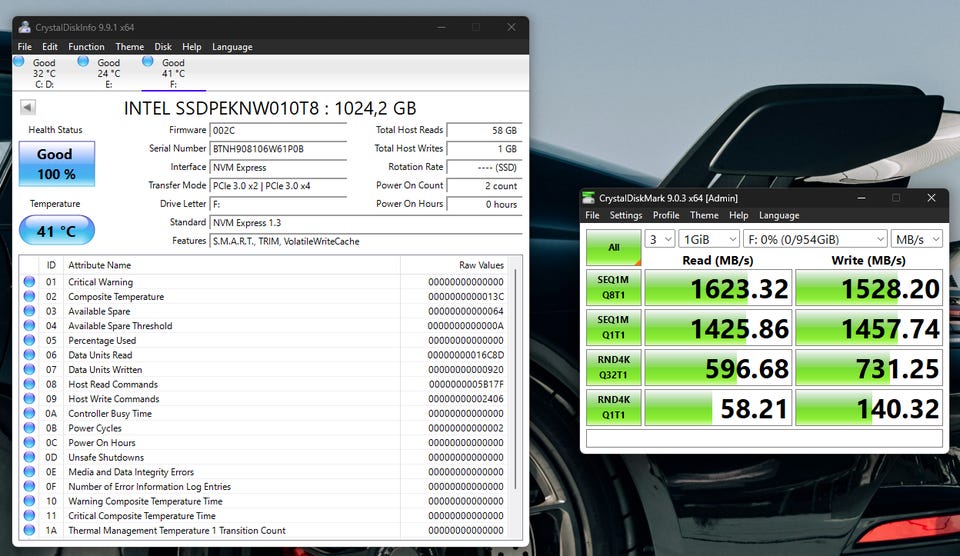Select the C: D: disk status orb
Image resolution: width=960 pixels, height=556 pixels.
coord(18,61)
